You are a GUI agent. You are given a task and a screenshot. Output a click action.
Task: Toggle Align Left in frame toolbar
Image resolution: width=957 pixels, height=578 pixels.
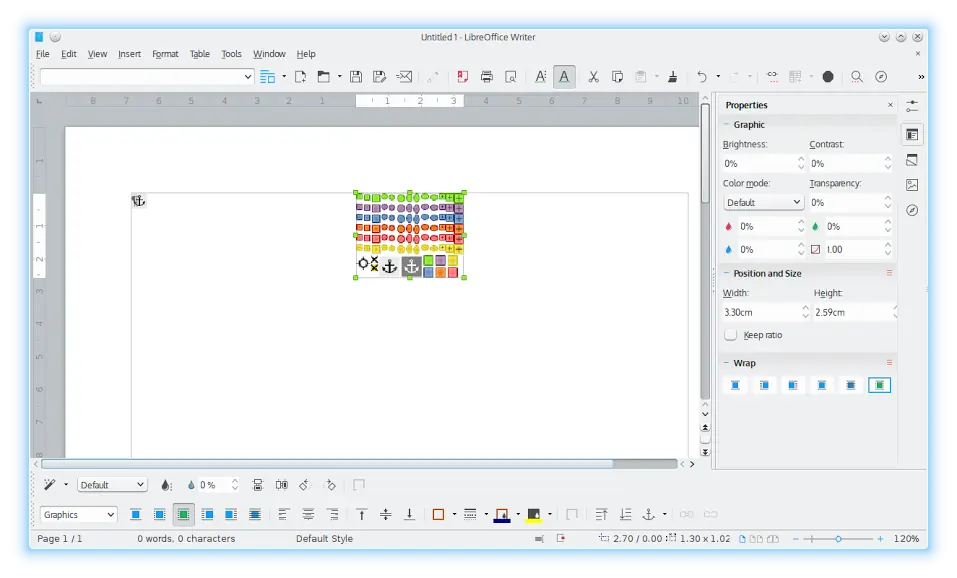click(283, 515)
